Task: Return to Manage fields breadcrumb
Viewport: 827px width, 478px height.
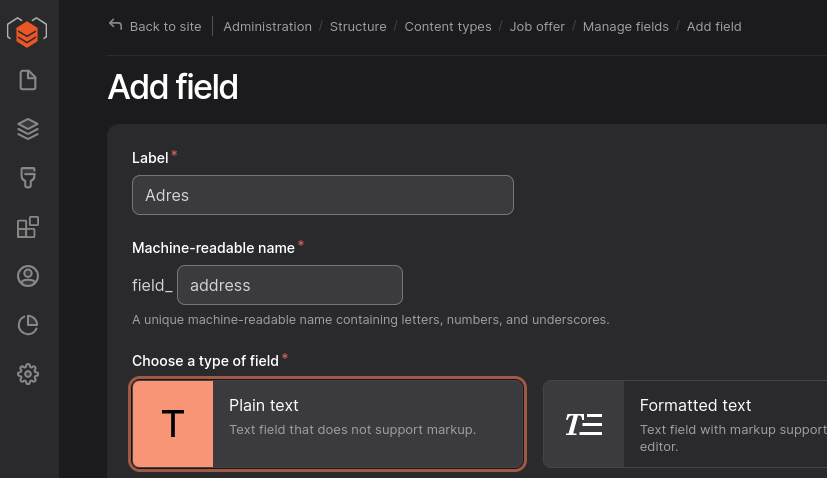Action: (625, 26)
